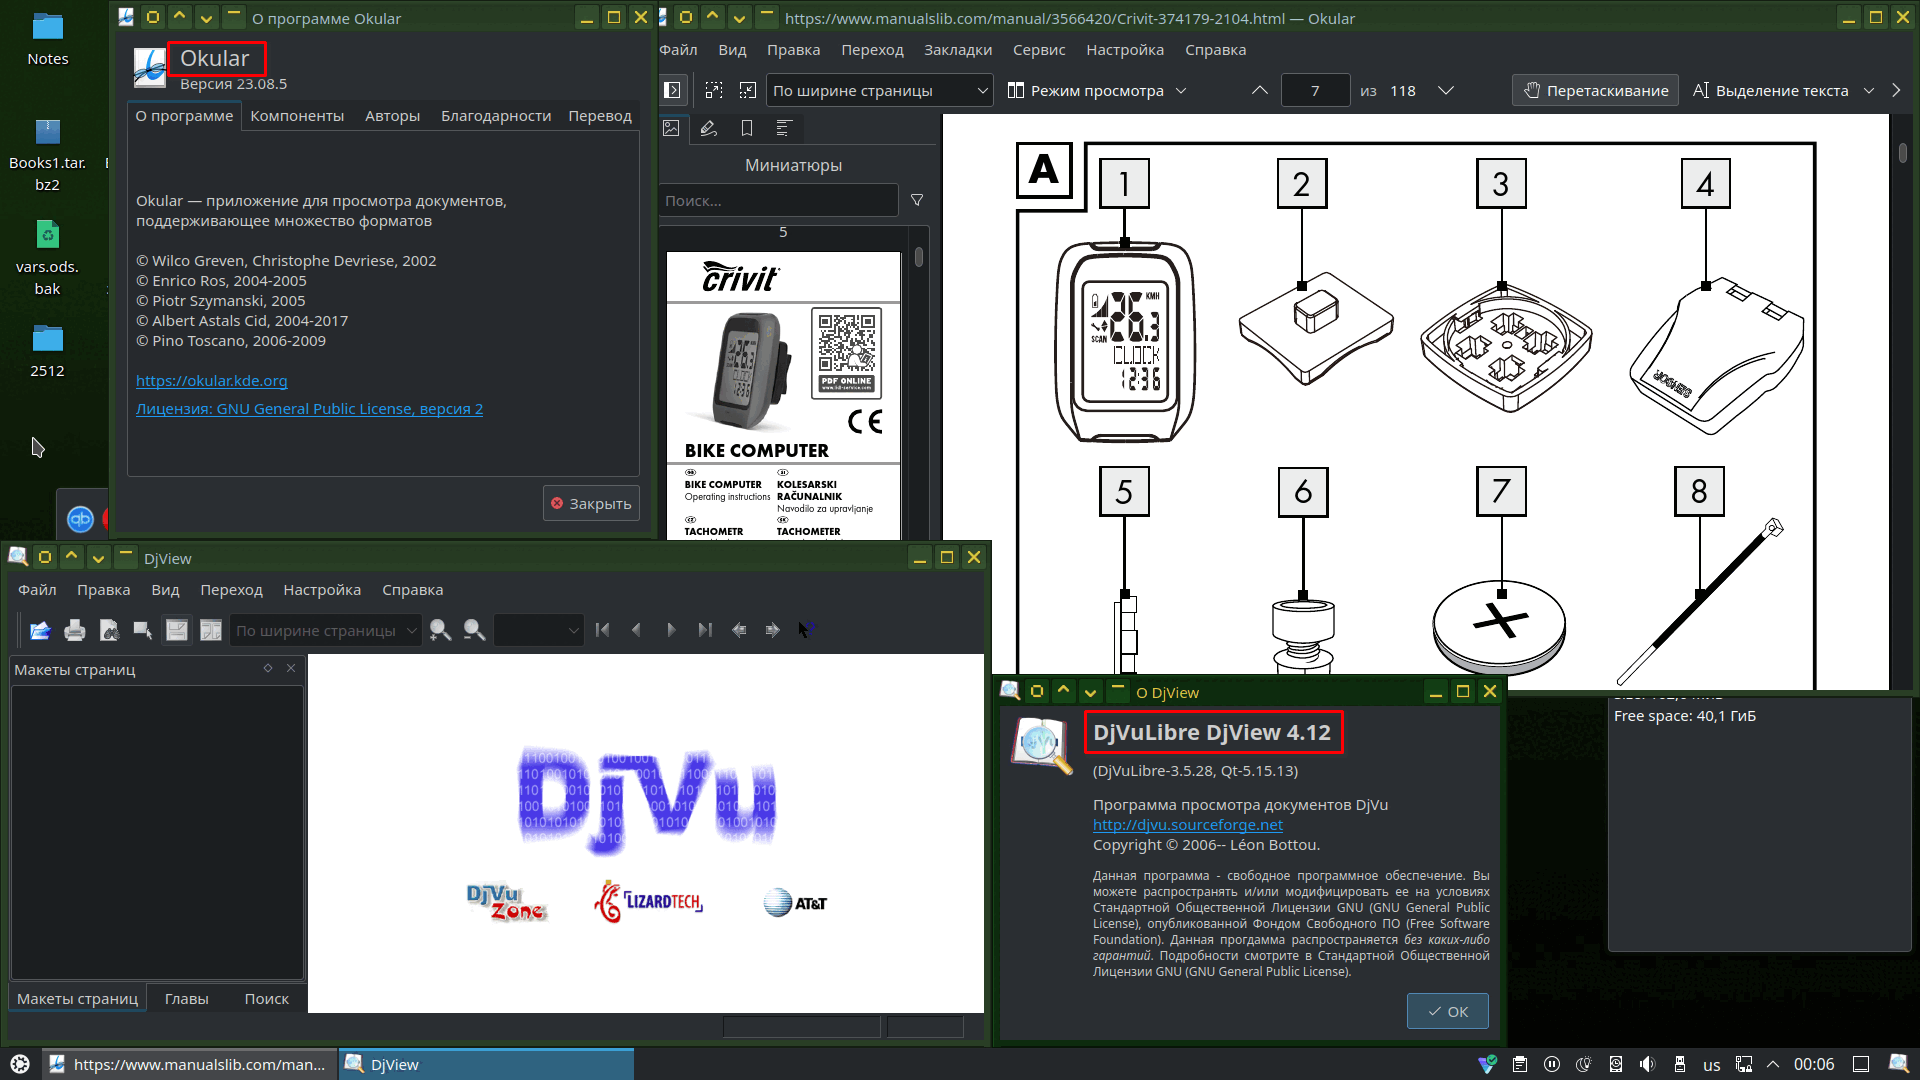Image resolution: width=1920 pixels, height=1080 pixels.
Task: Open the Переход menu in DjView
Action: [231, 590]
